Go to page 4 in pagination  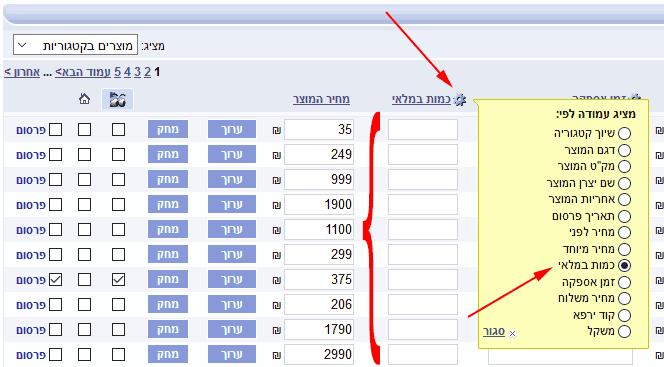click(127, 72)
